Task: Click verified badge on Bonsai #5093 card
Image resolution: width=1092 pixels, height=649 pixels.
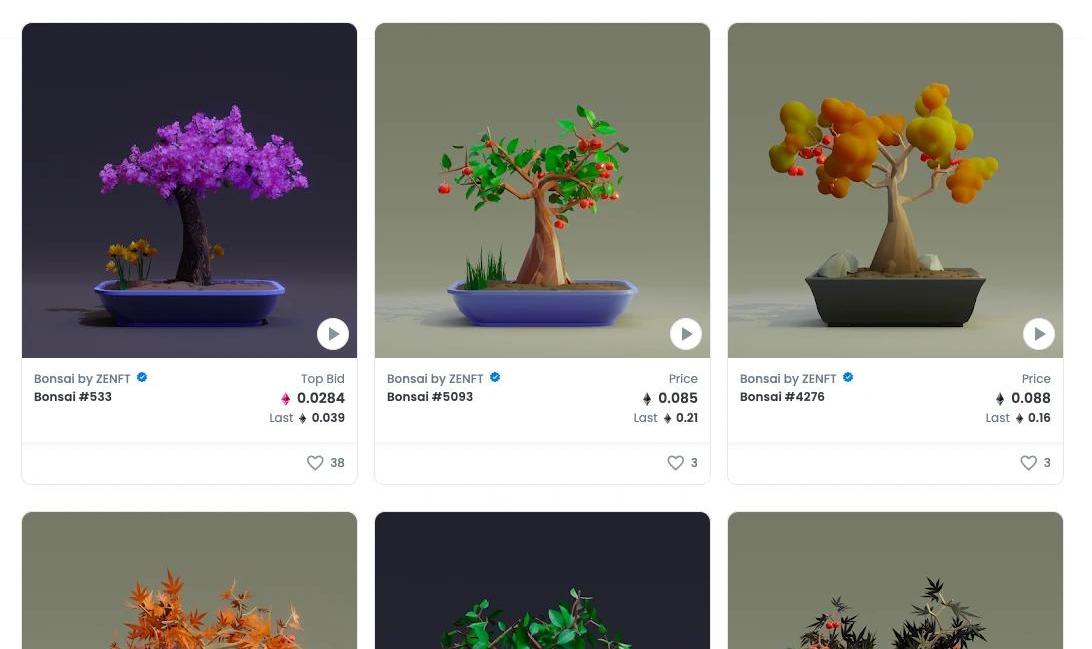Action: tap(495, 377)
